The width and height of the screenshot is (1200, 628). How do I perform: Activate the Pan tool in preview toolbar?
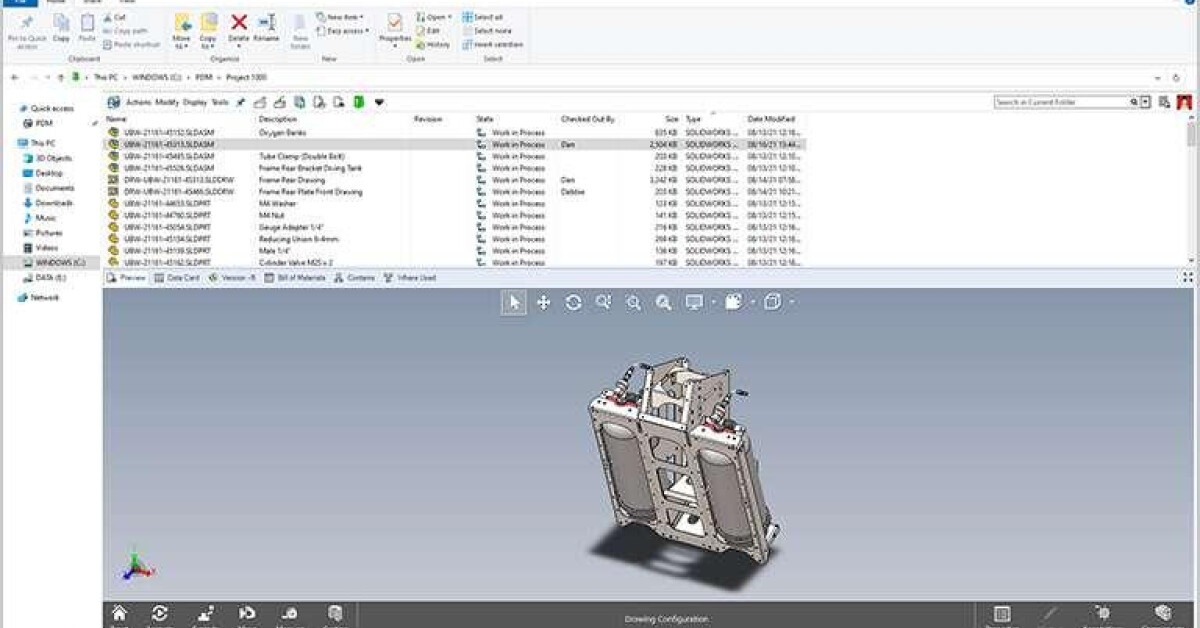(x=543, y=302)
